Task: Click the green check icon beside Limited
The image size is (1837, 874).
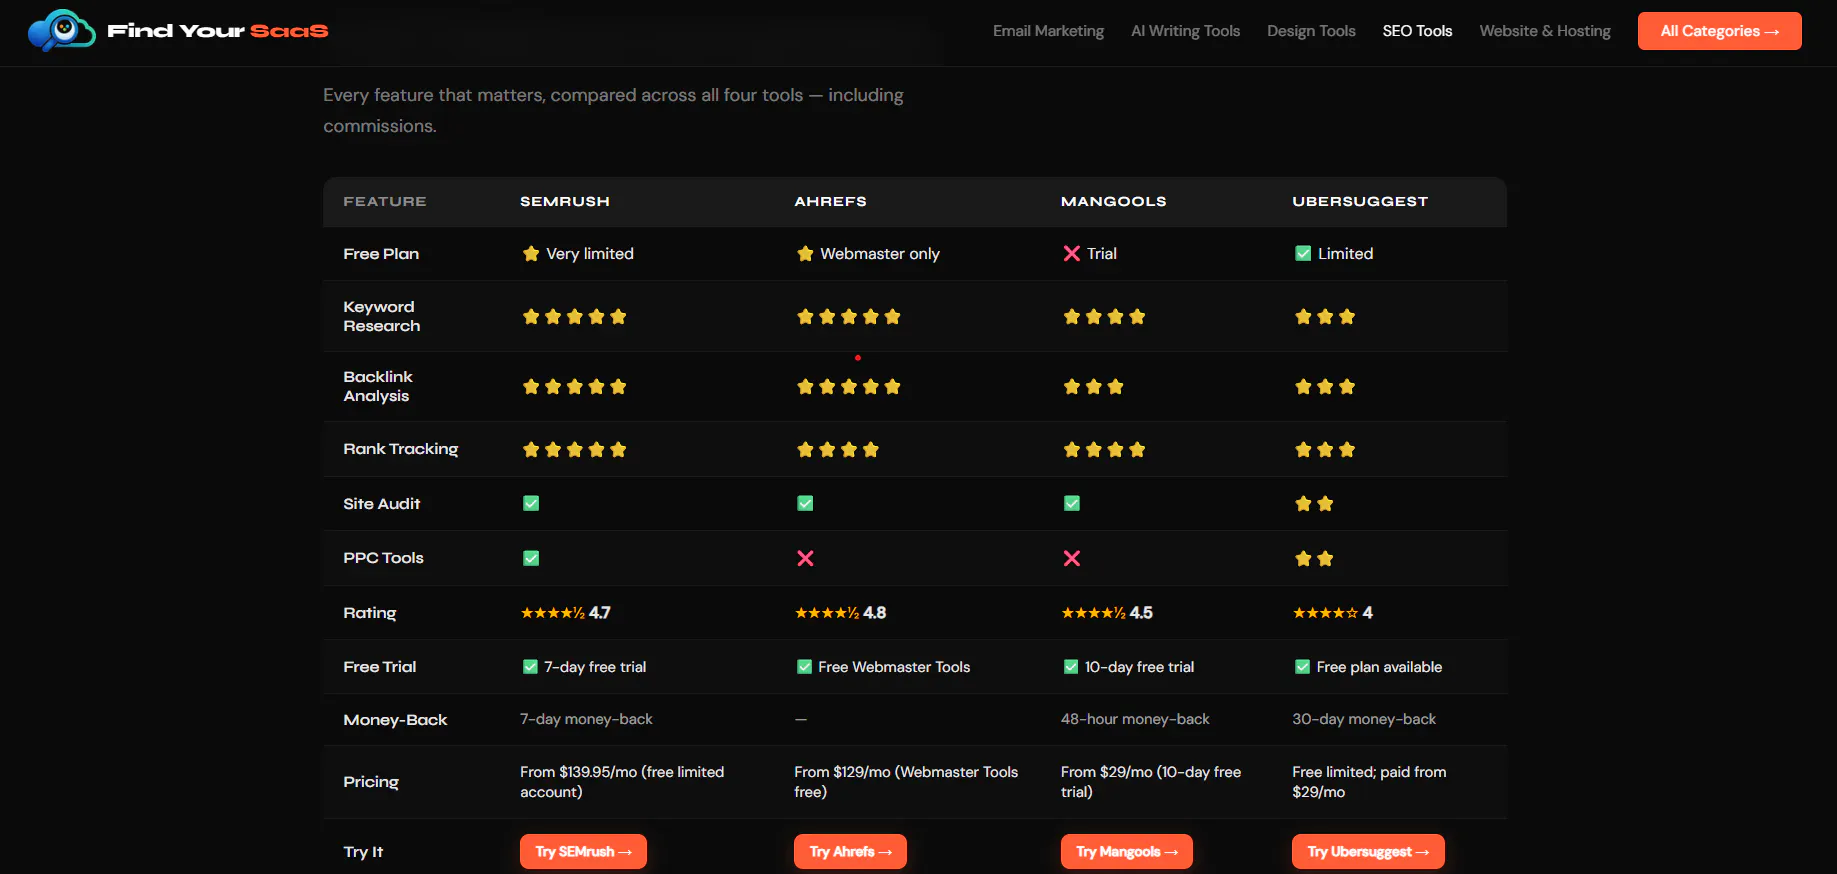Action: click(x=1303, y=254)
